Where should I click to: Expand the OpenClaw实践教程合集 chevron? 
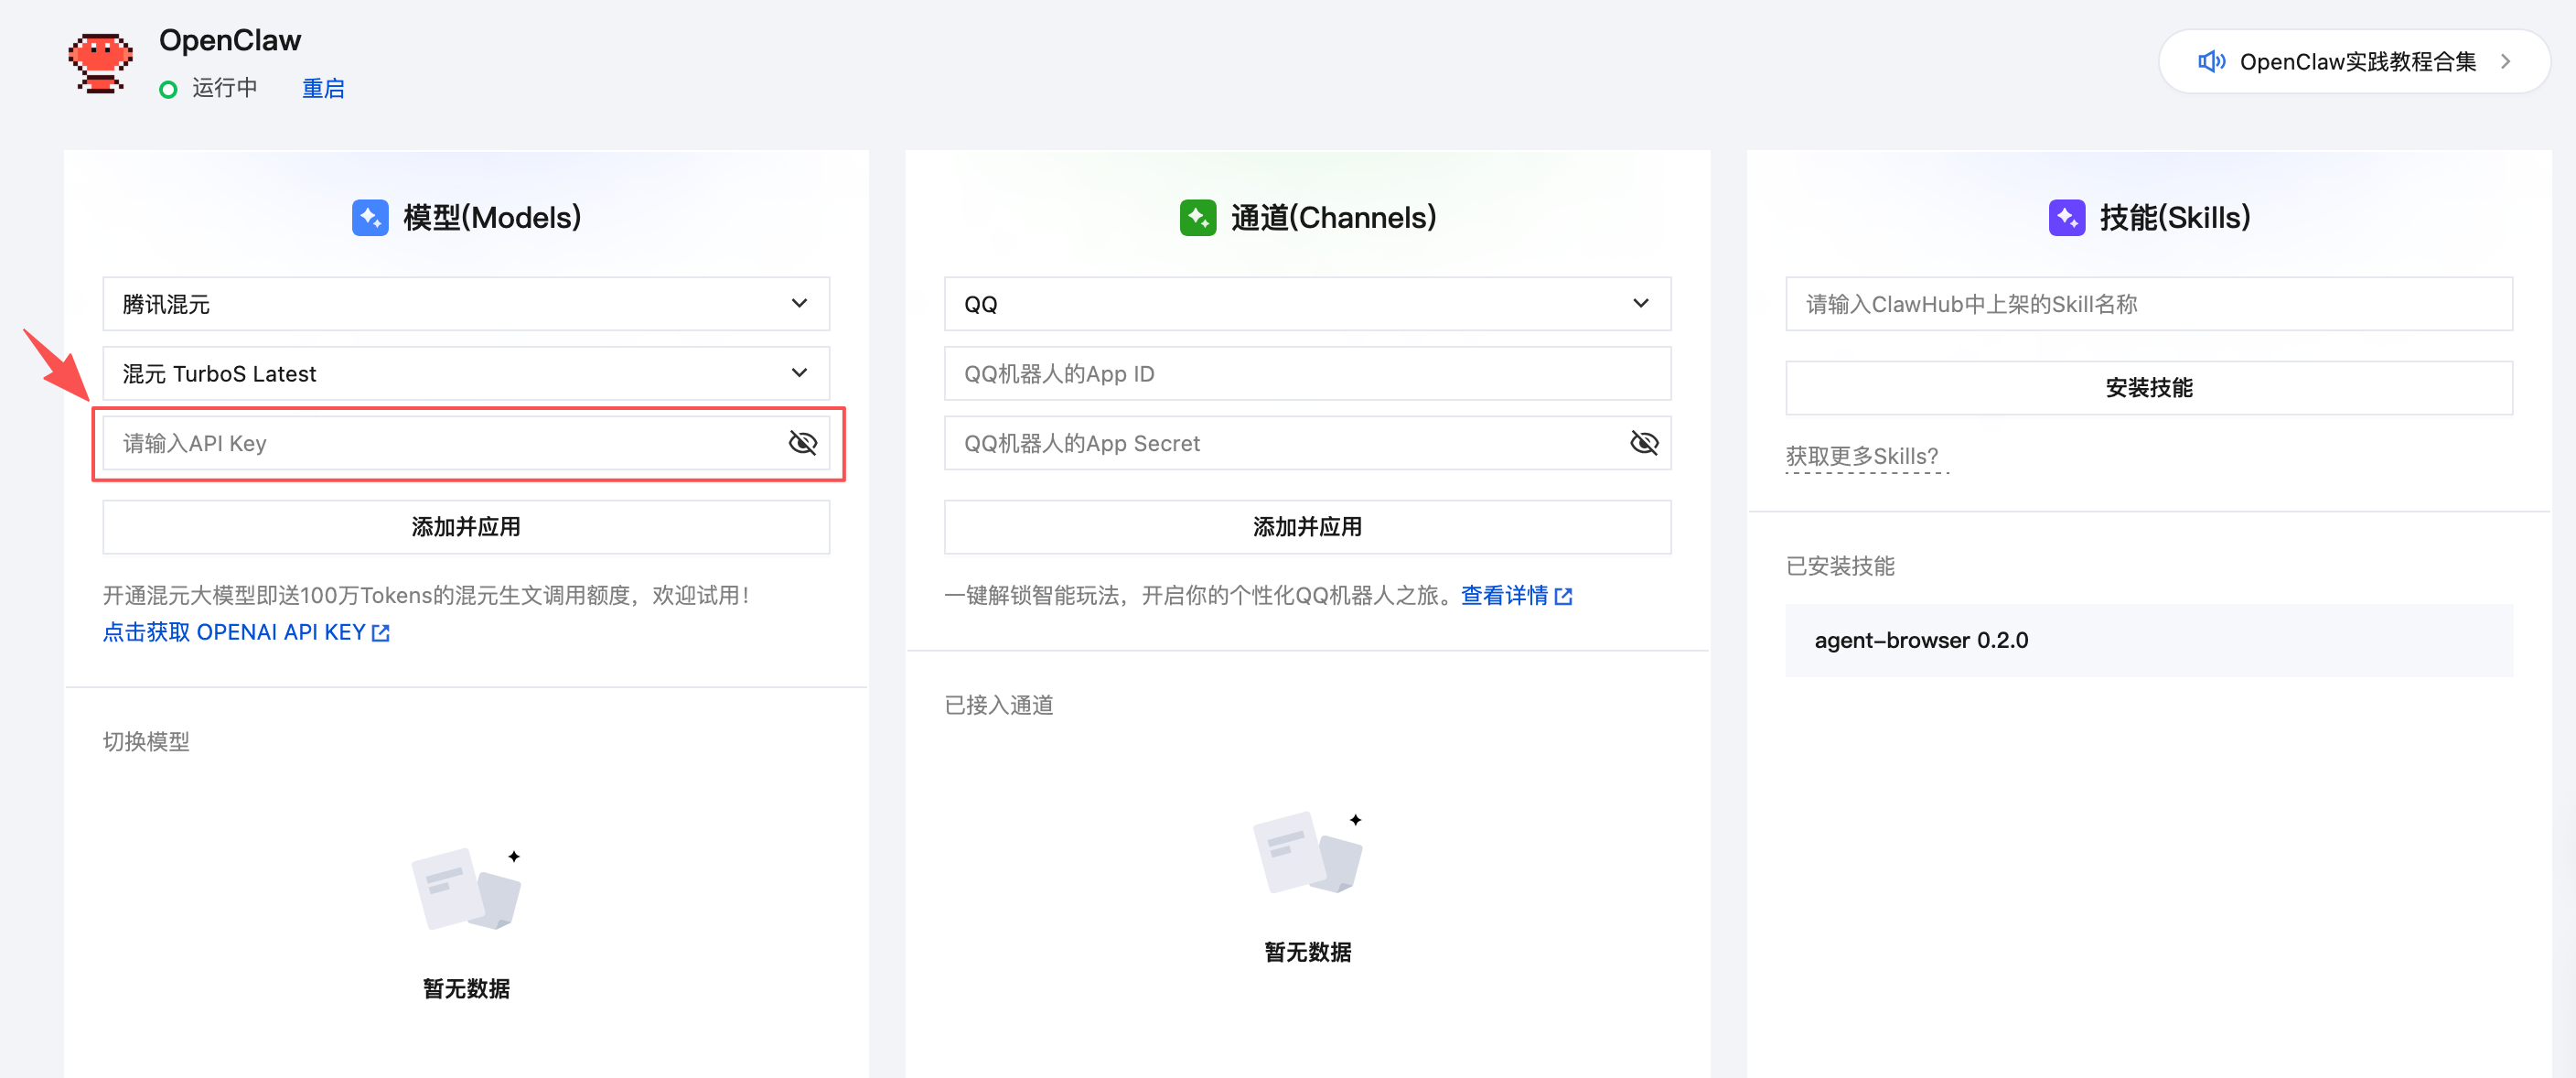point(2506,61)
